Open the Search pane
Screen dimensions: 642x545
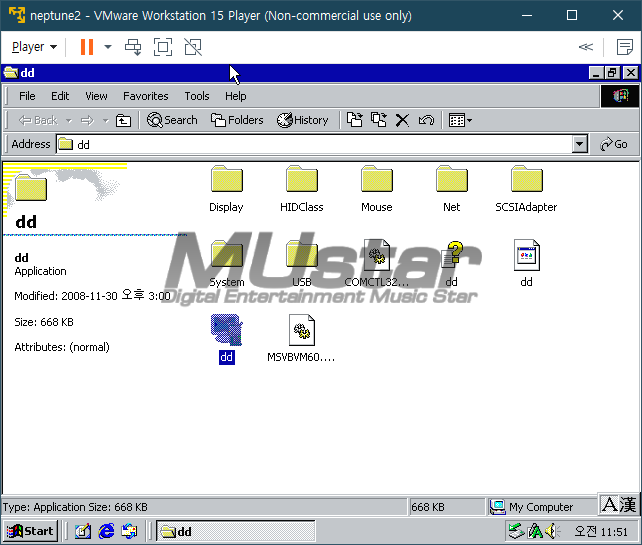point(172,120)
